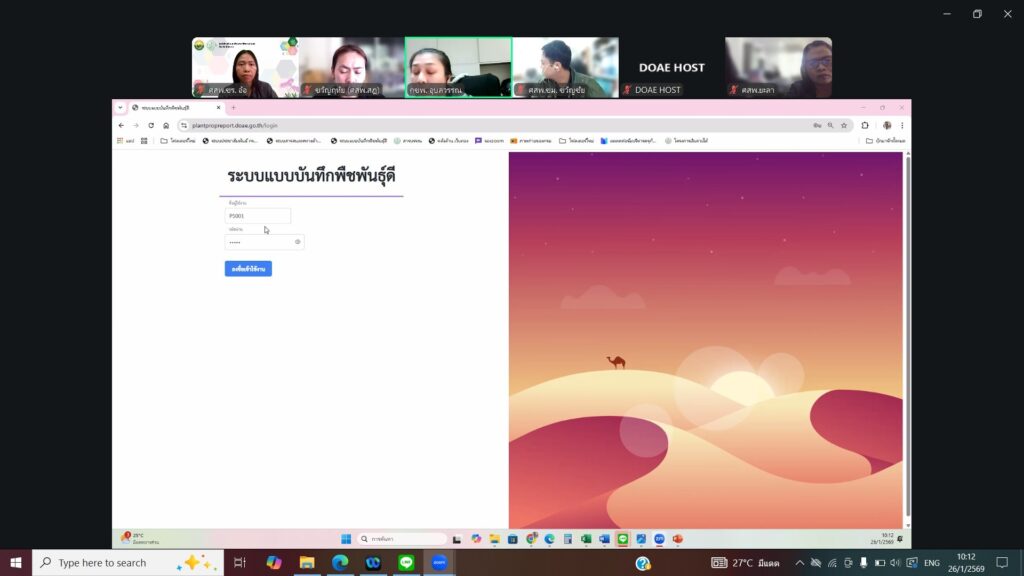Click the Windows Start button
The image size is (1024, 576).
[x=15, y=563]
